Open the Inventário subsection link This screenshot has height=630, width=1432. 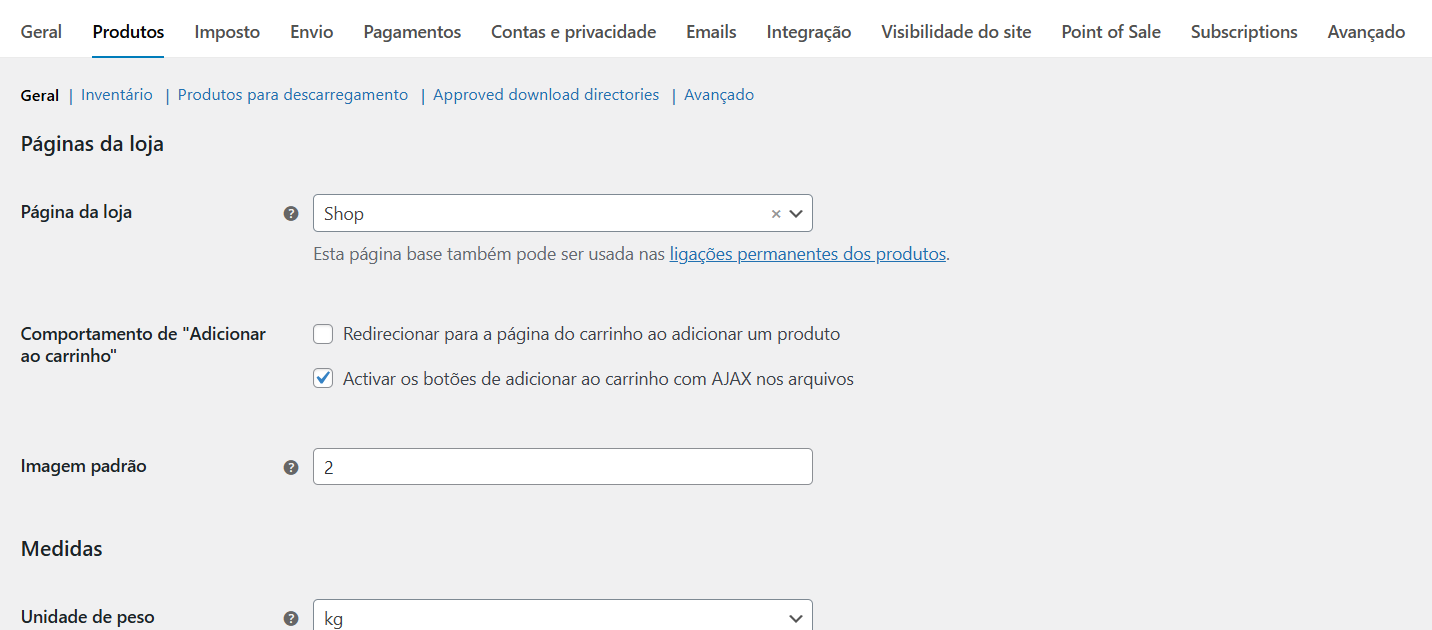tap(117, 95)
